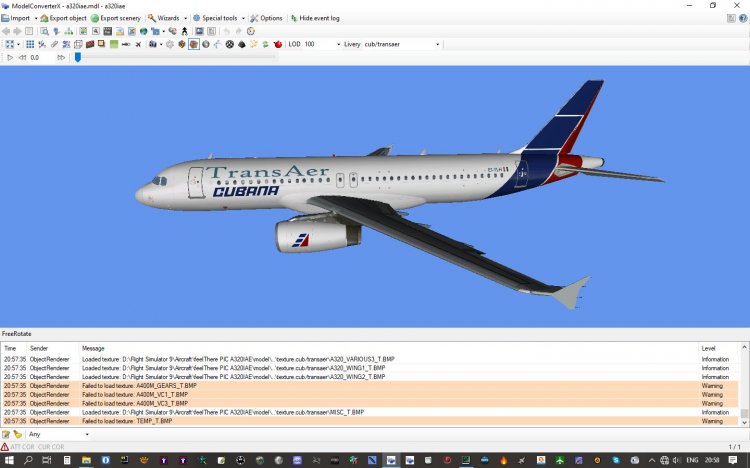Toggle the highlighted brown textured cube icon
Screen dimensions: 750x468
(x=194, y=44)
